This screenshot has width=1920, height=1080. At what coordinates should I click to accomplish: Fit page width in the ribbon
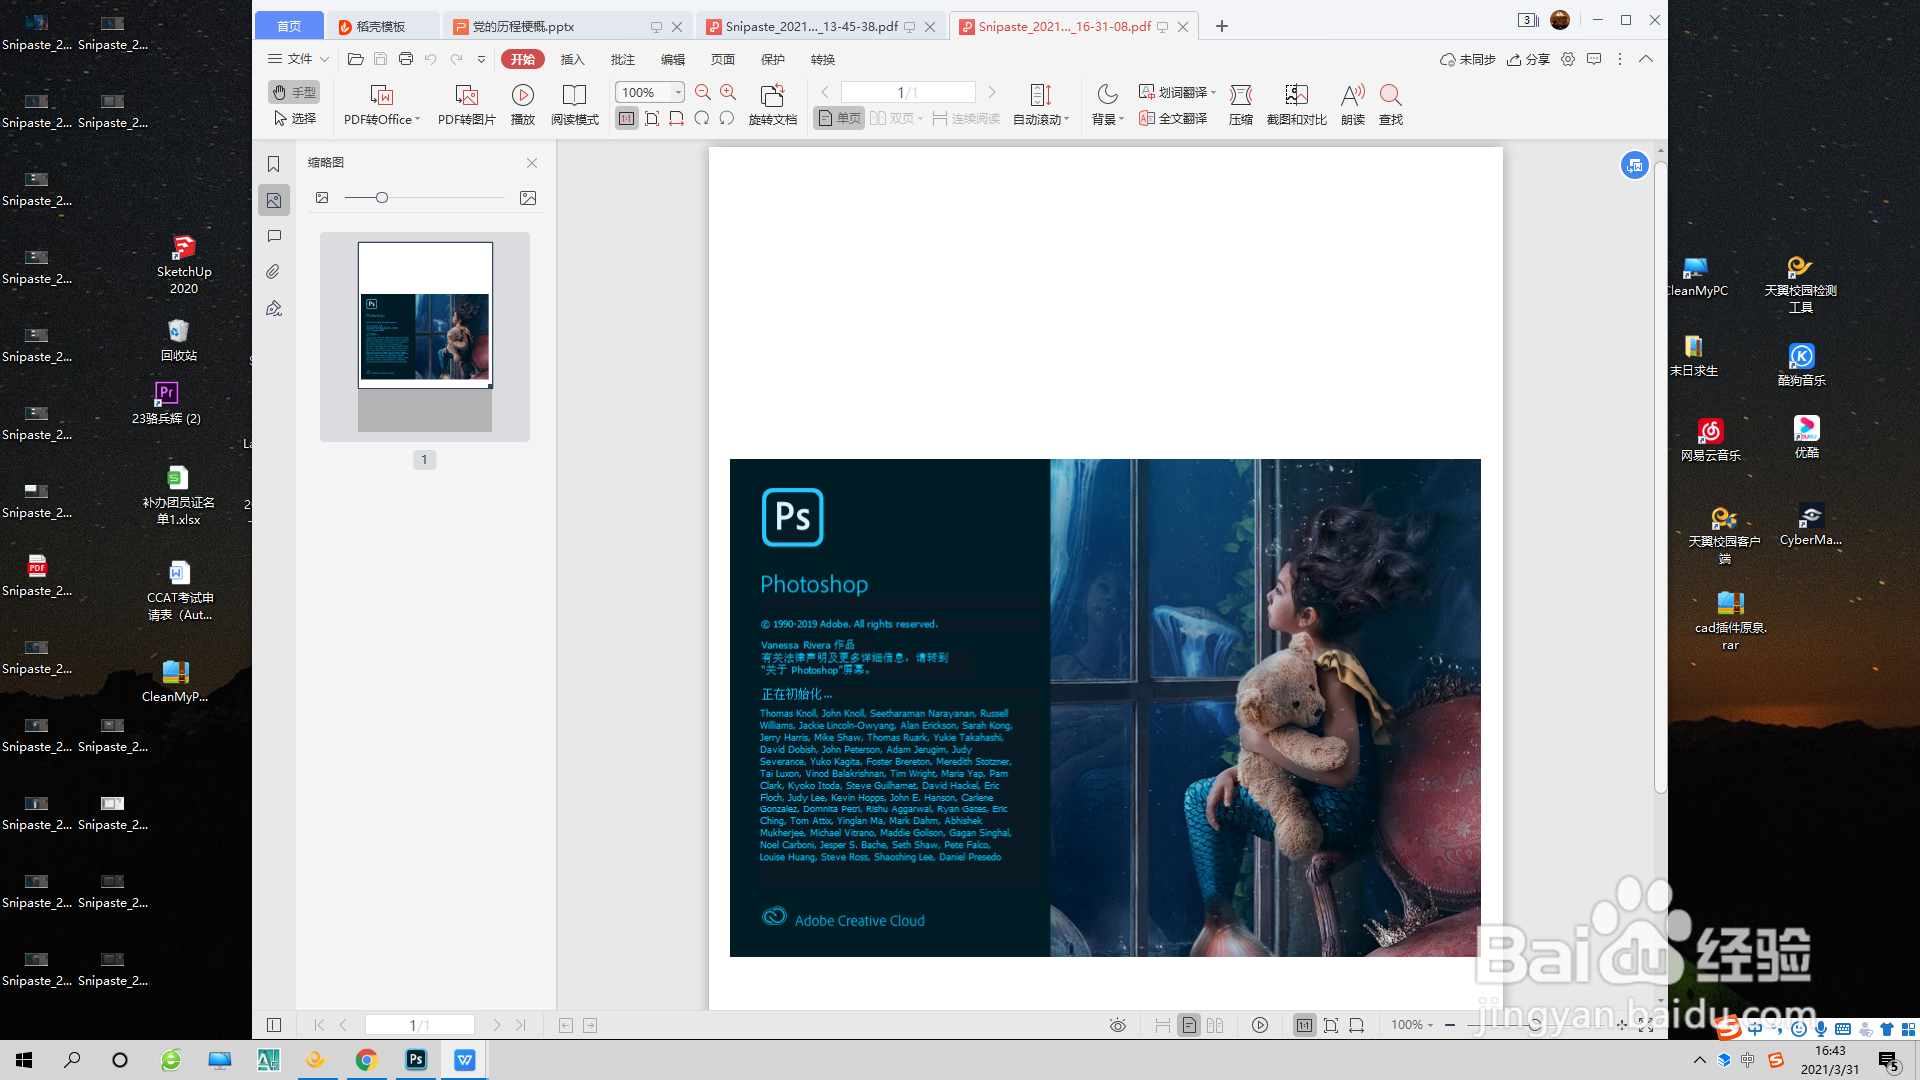[677, 118]
